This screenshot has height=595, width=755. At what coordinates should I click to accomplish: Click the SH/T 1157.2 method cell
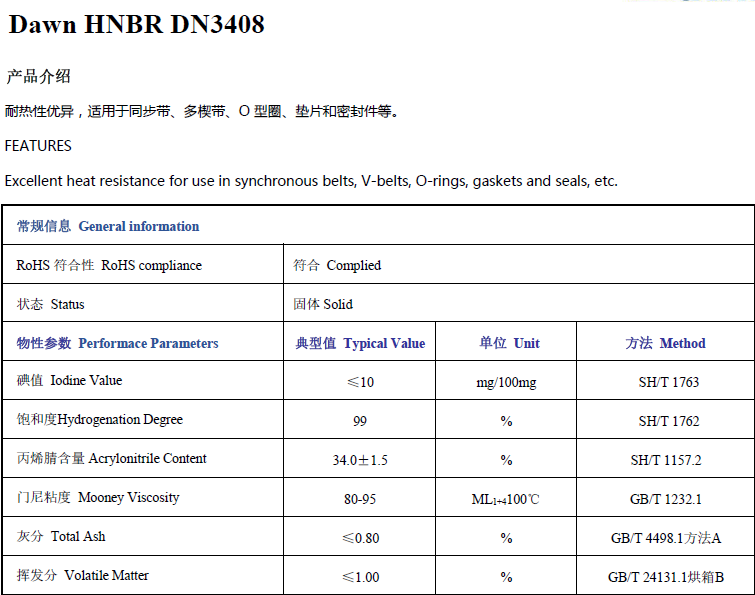tap(666, 460)
